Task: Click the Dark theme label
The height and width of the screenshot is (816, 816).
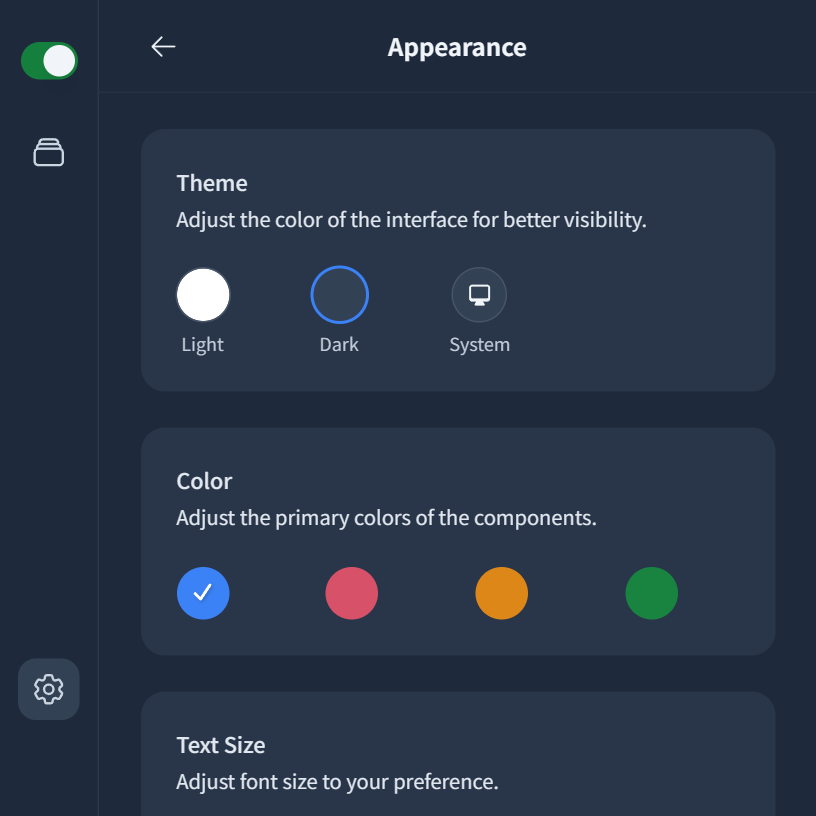Action: tap(339, 345)
